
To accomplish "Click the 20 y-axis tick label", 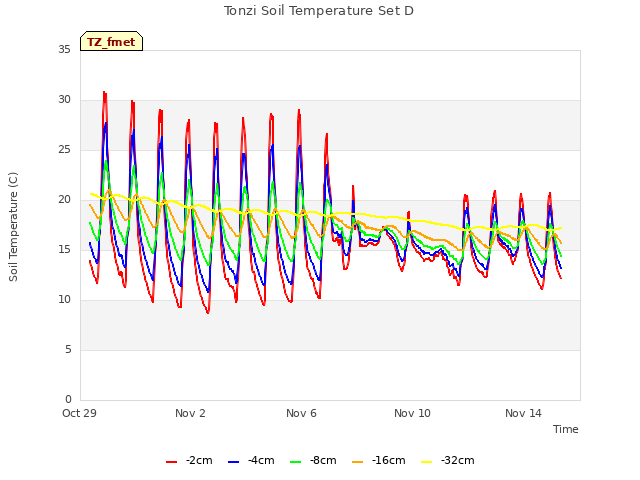I will 64,200.
